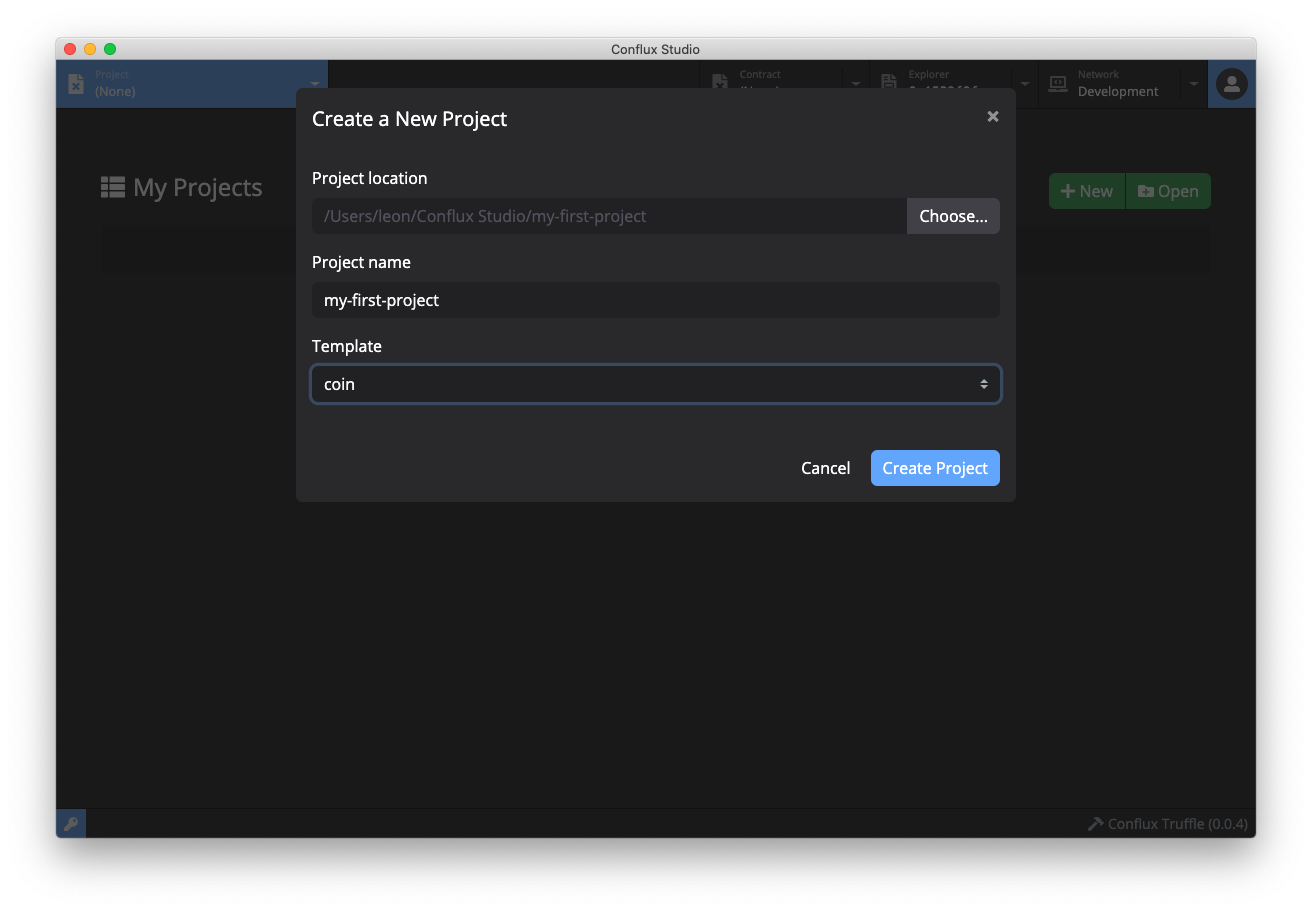Click the Create a New Project title
This screenshot has height=912, width=1312.
[410, 119]
